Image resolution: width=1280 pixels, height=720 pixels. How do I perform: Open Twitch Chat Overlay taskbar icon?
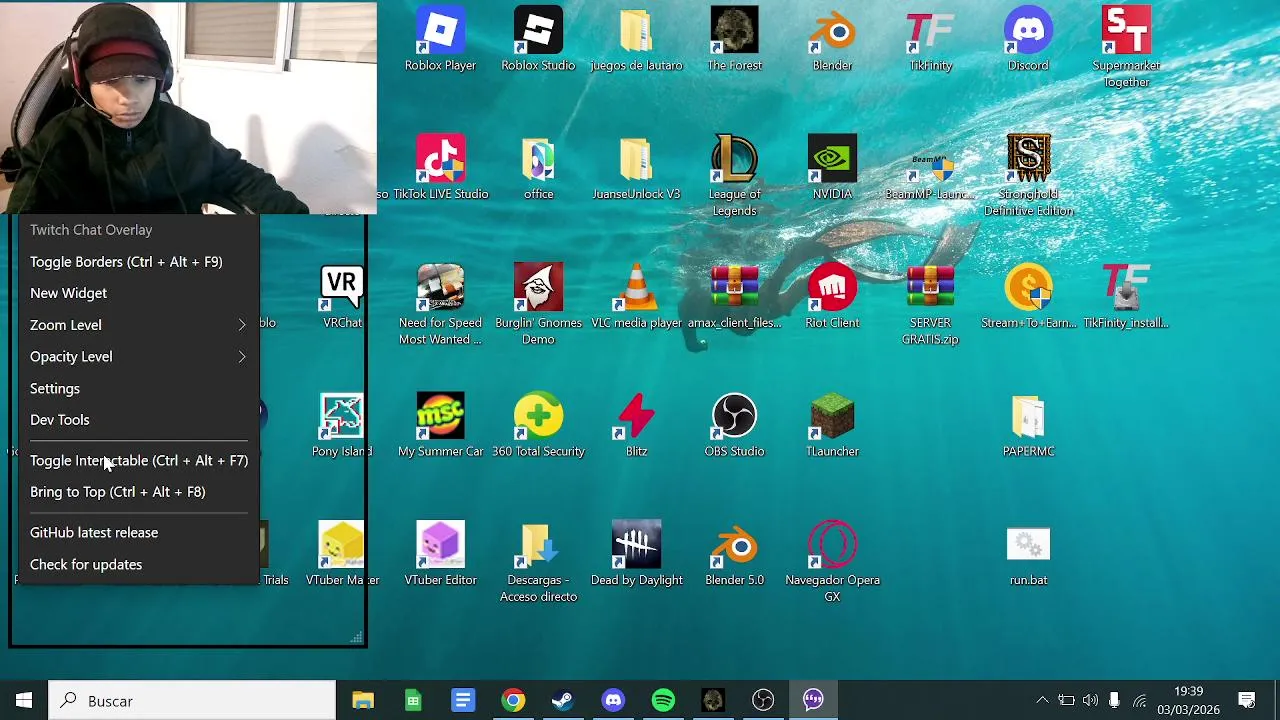coord(813,701)
